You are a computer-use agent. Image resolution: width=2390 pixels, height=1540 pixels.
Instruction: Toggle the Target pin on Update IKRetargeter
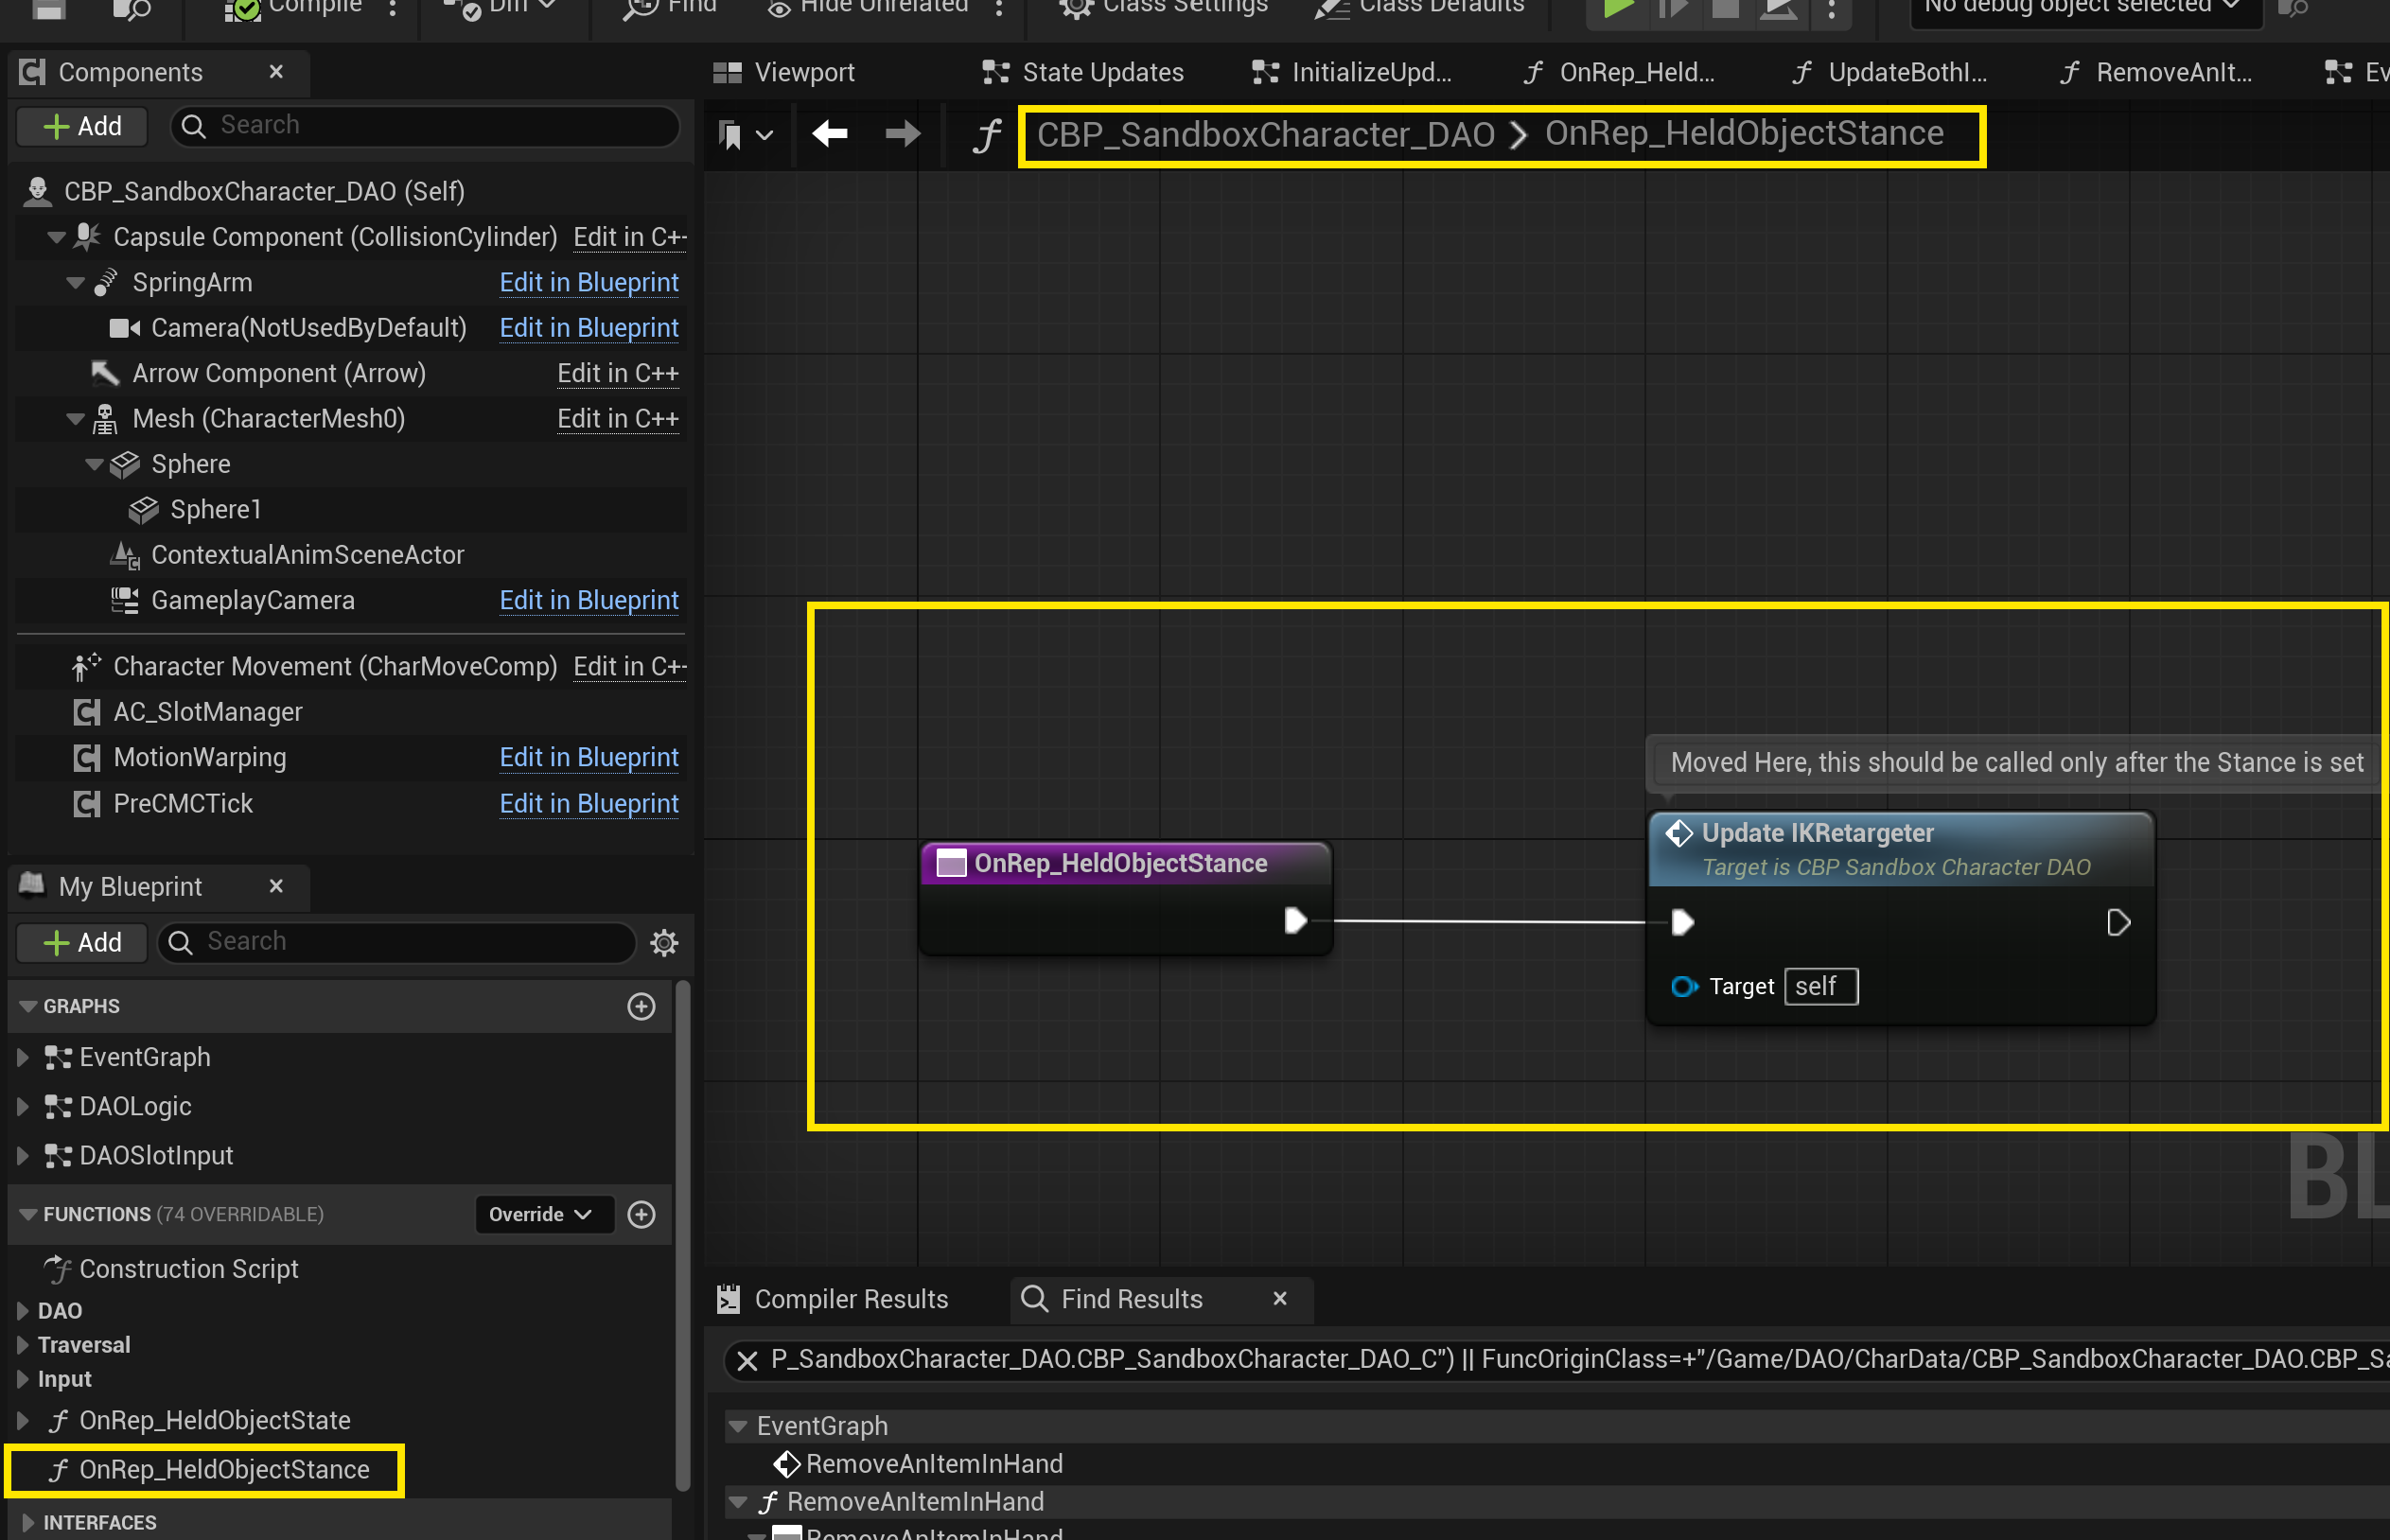click(x=1683, y=987)
